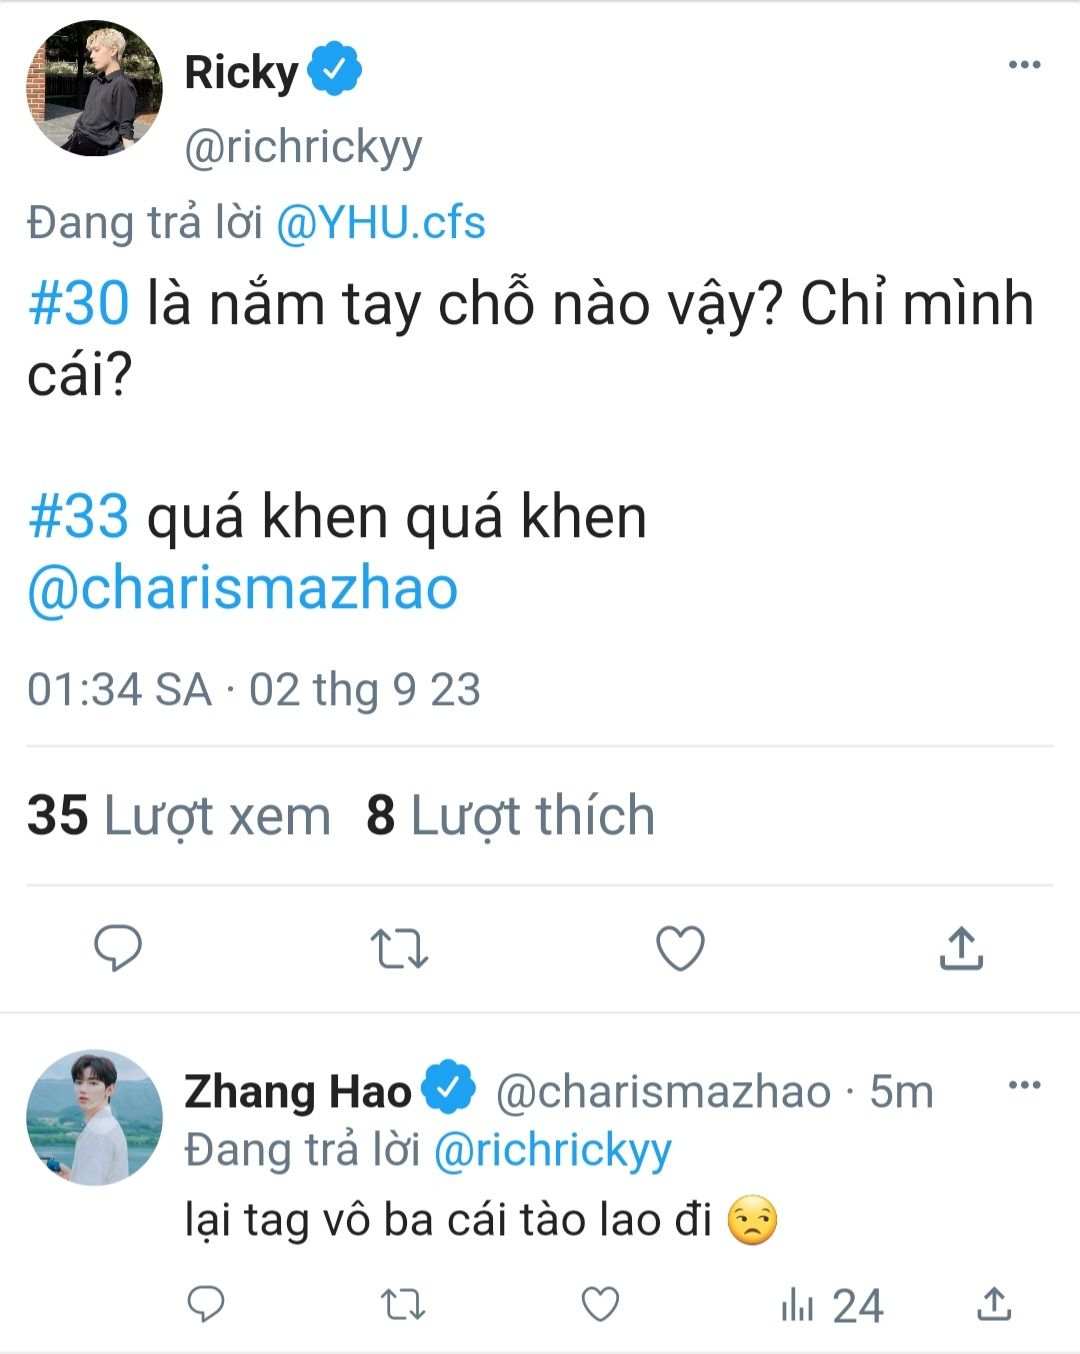Open the @YHU.cfs mention link
The image size is (1080, 1354).
pyautogui.click(x=380, y=222)
